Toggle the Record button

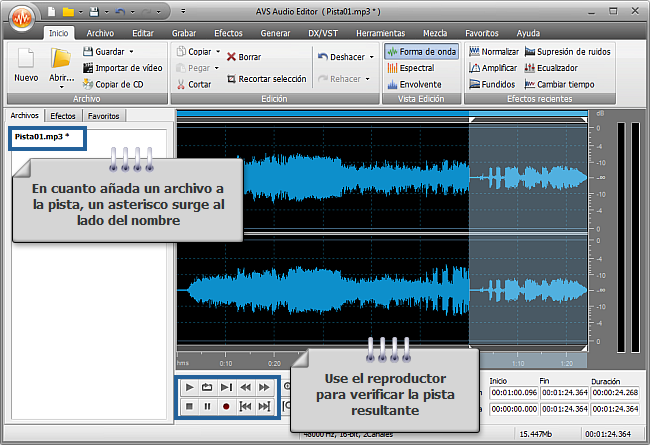pyautogui.click(x=226, y=406)
